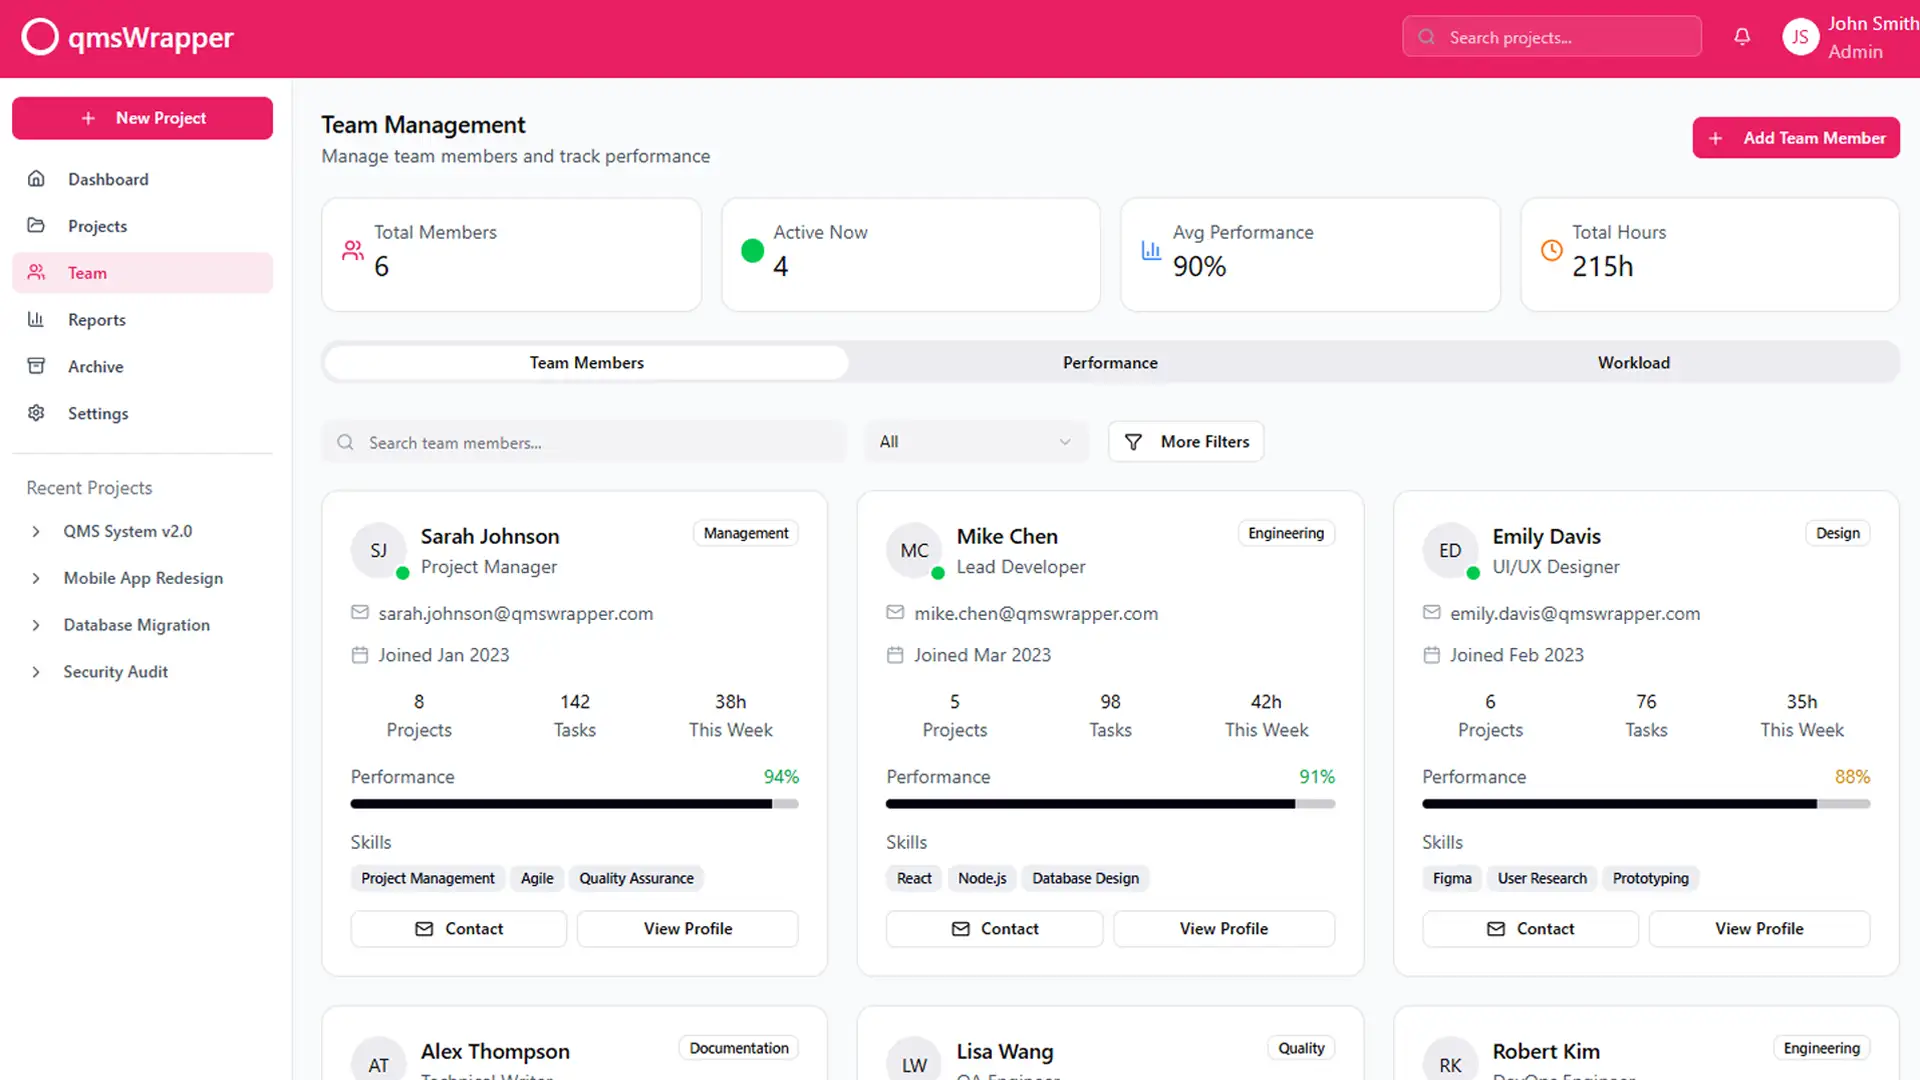Switch to the Workload tab

tap(1633, 363)
